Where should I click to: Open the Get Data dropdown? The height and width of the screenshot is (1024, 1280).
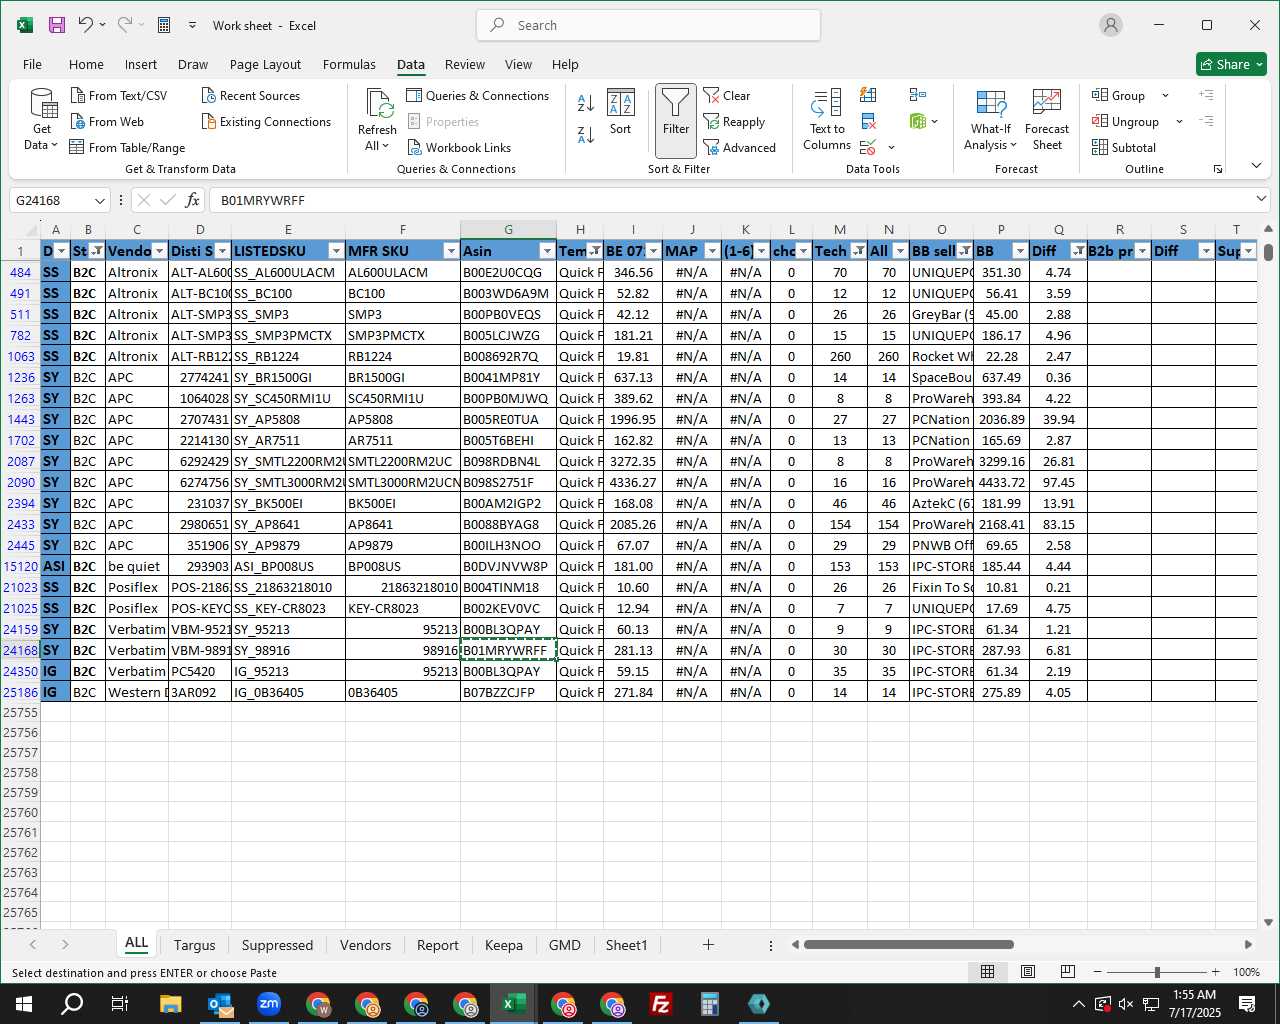pos(41,121)
